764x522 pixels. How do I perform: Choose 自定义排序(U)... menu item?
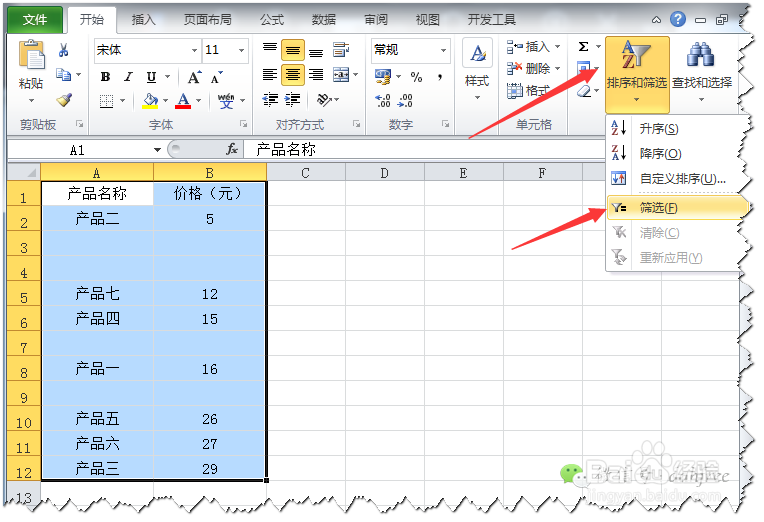point(674,178)
